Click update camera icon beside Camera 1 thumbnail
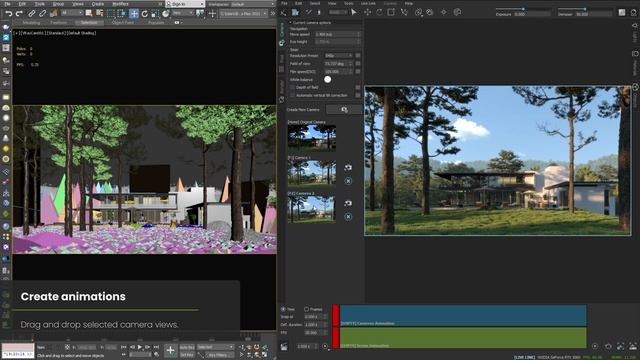640x360 pixels. click(348, 167)
